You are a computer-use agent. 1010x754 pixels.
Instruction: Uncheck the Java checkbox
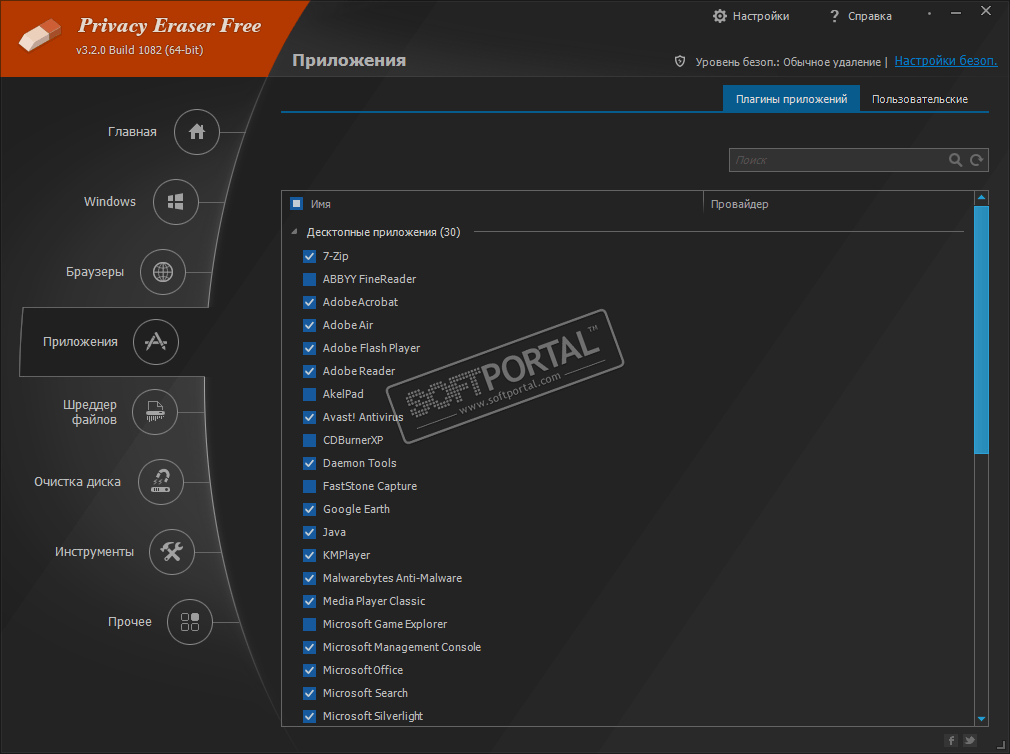click(309, 532)
